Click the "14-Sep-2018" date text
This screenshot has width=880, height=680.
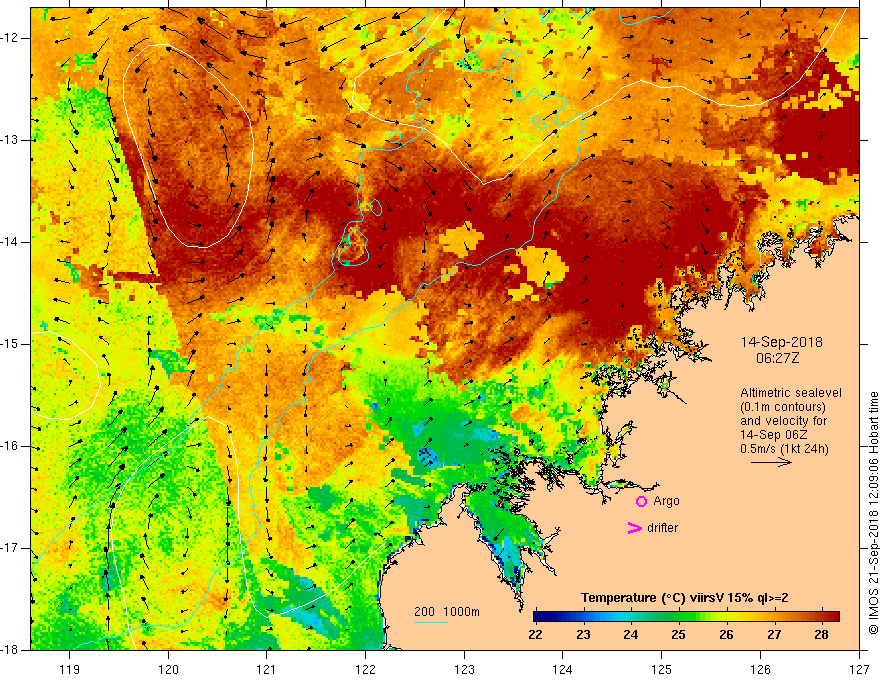[x=781, y=342]
